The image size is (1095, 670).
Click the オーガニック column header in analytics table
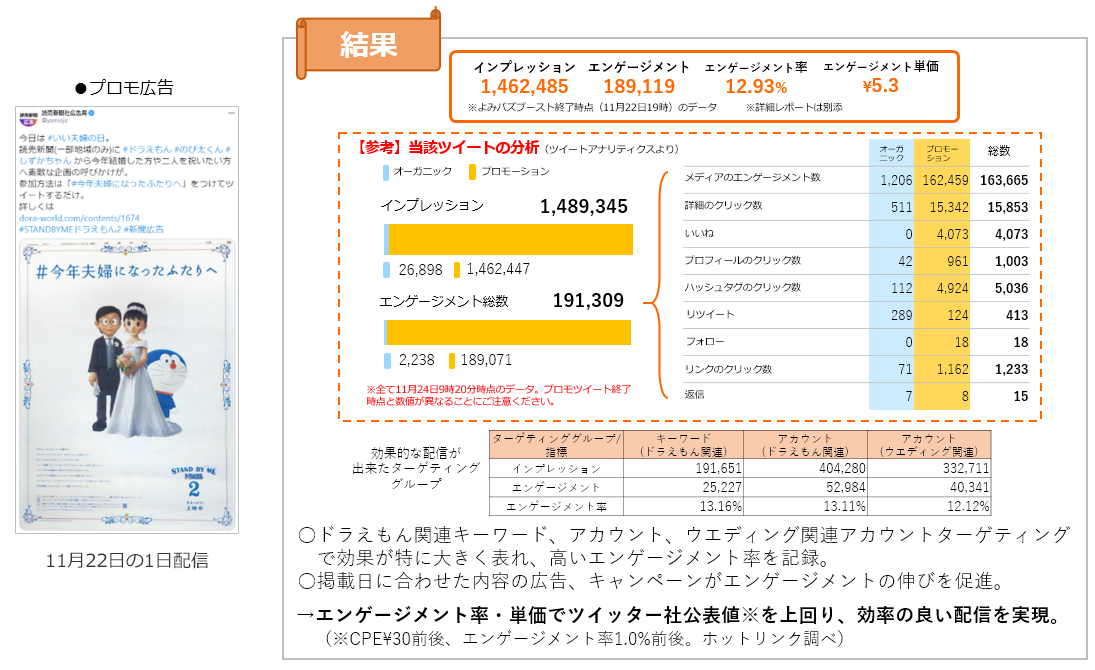pyautogui.click(x=892, y=153)
